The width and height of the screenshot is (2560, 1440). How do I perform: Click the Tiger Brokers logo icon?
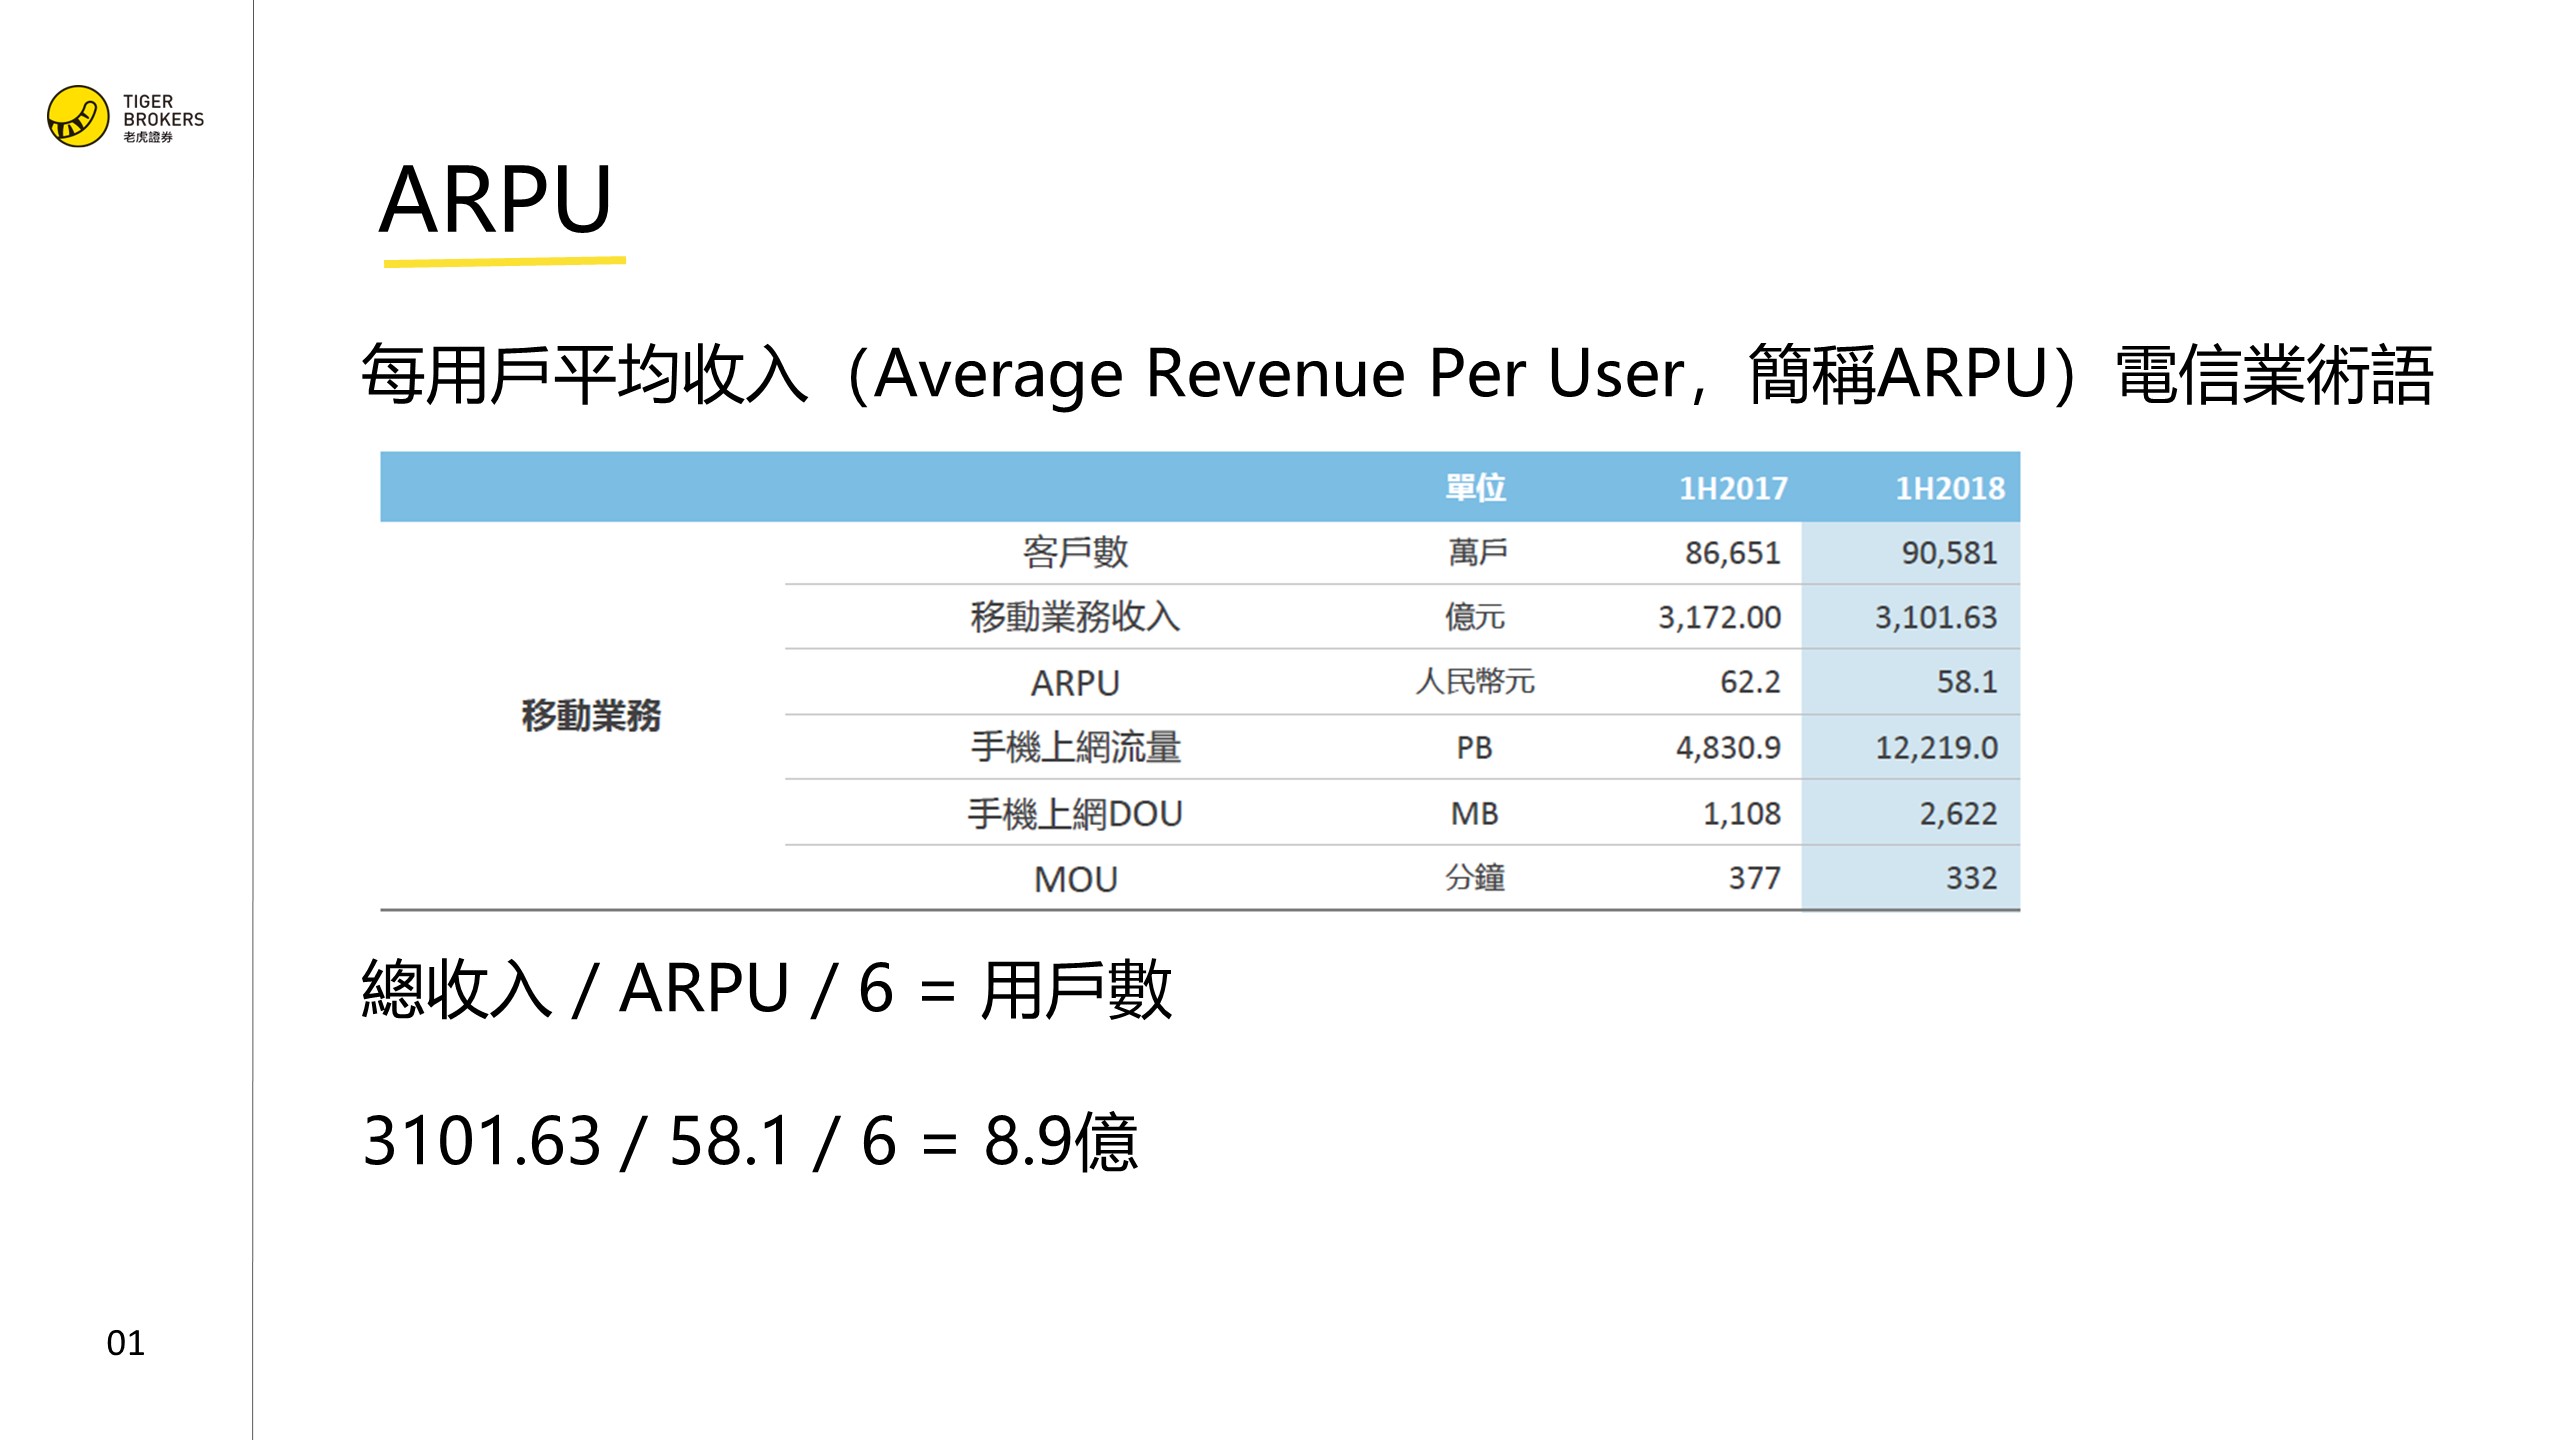point(78,117)
